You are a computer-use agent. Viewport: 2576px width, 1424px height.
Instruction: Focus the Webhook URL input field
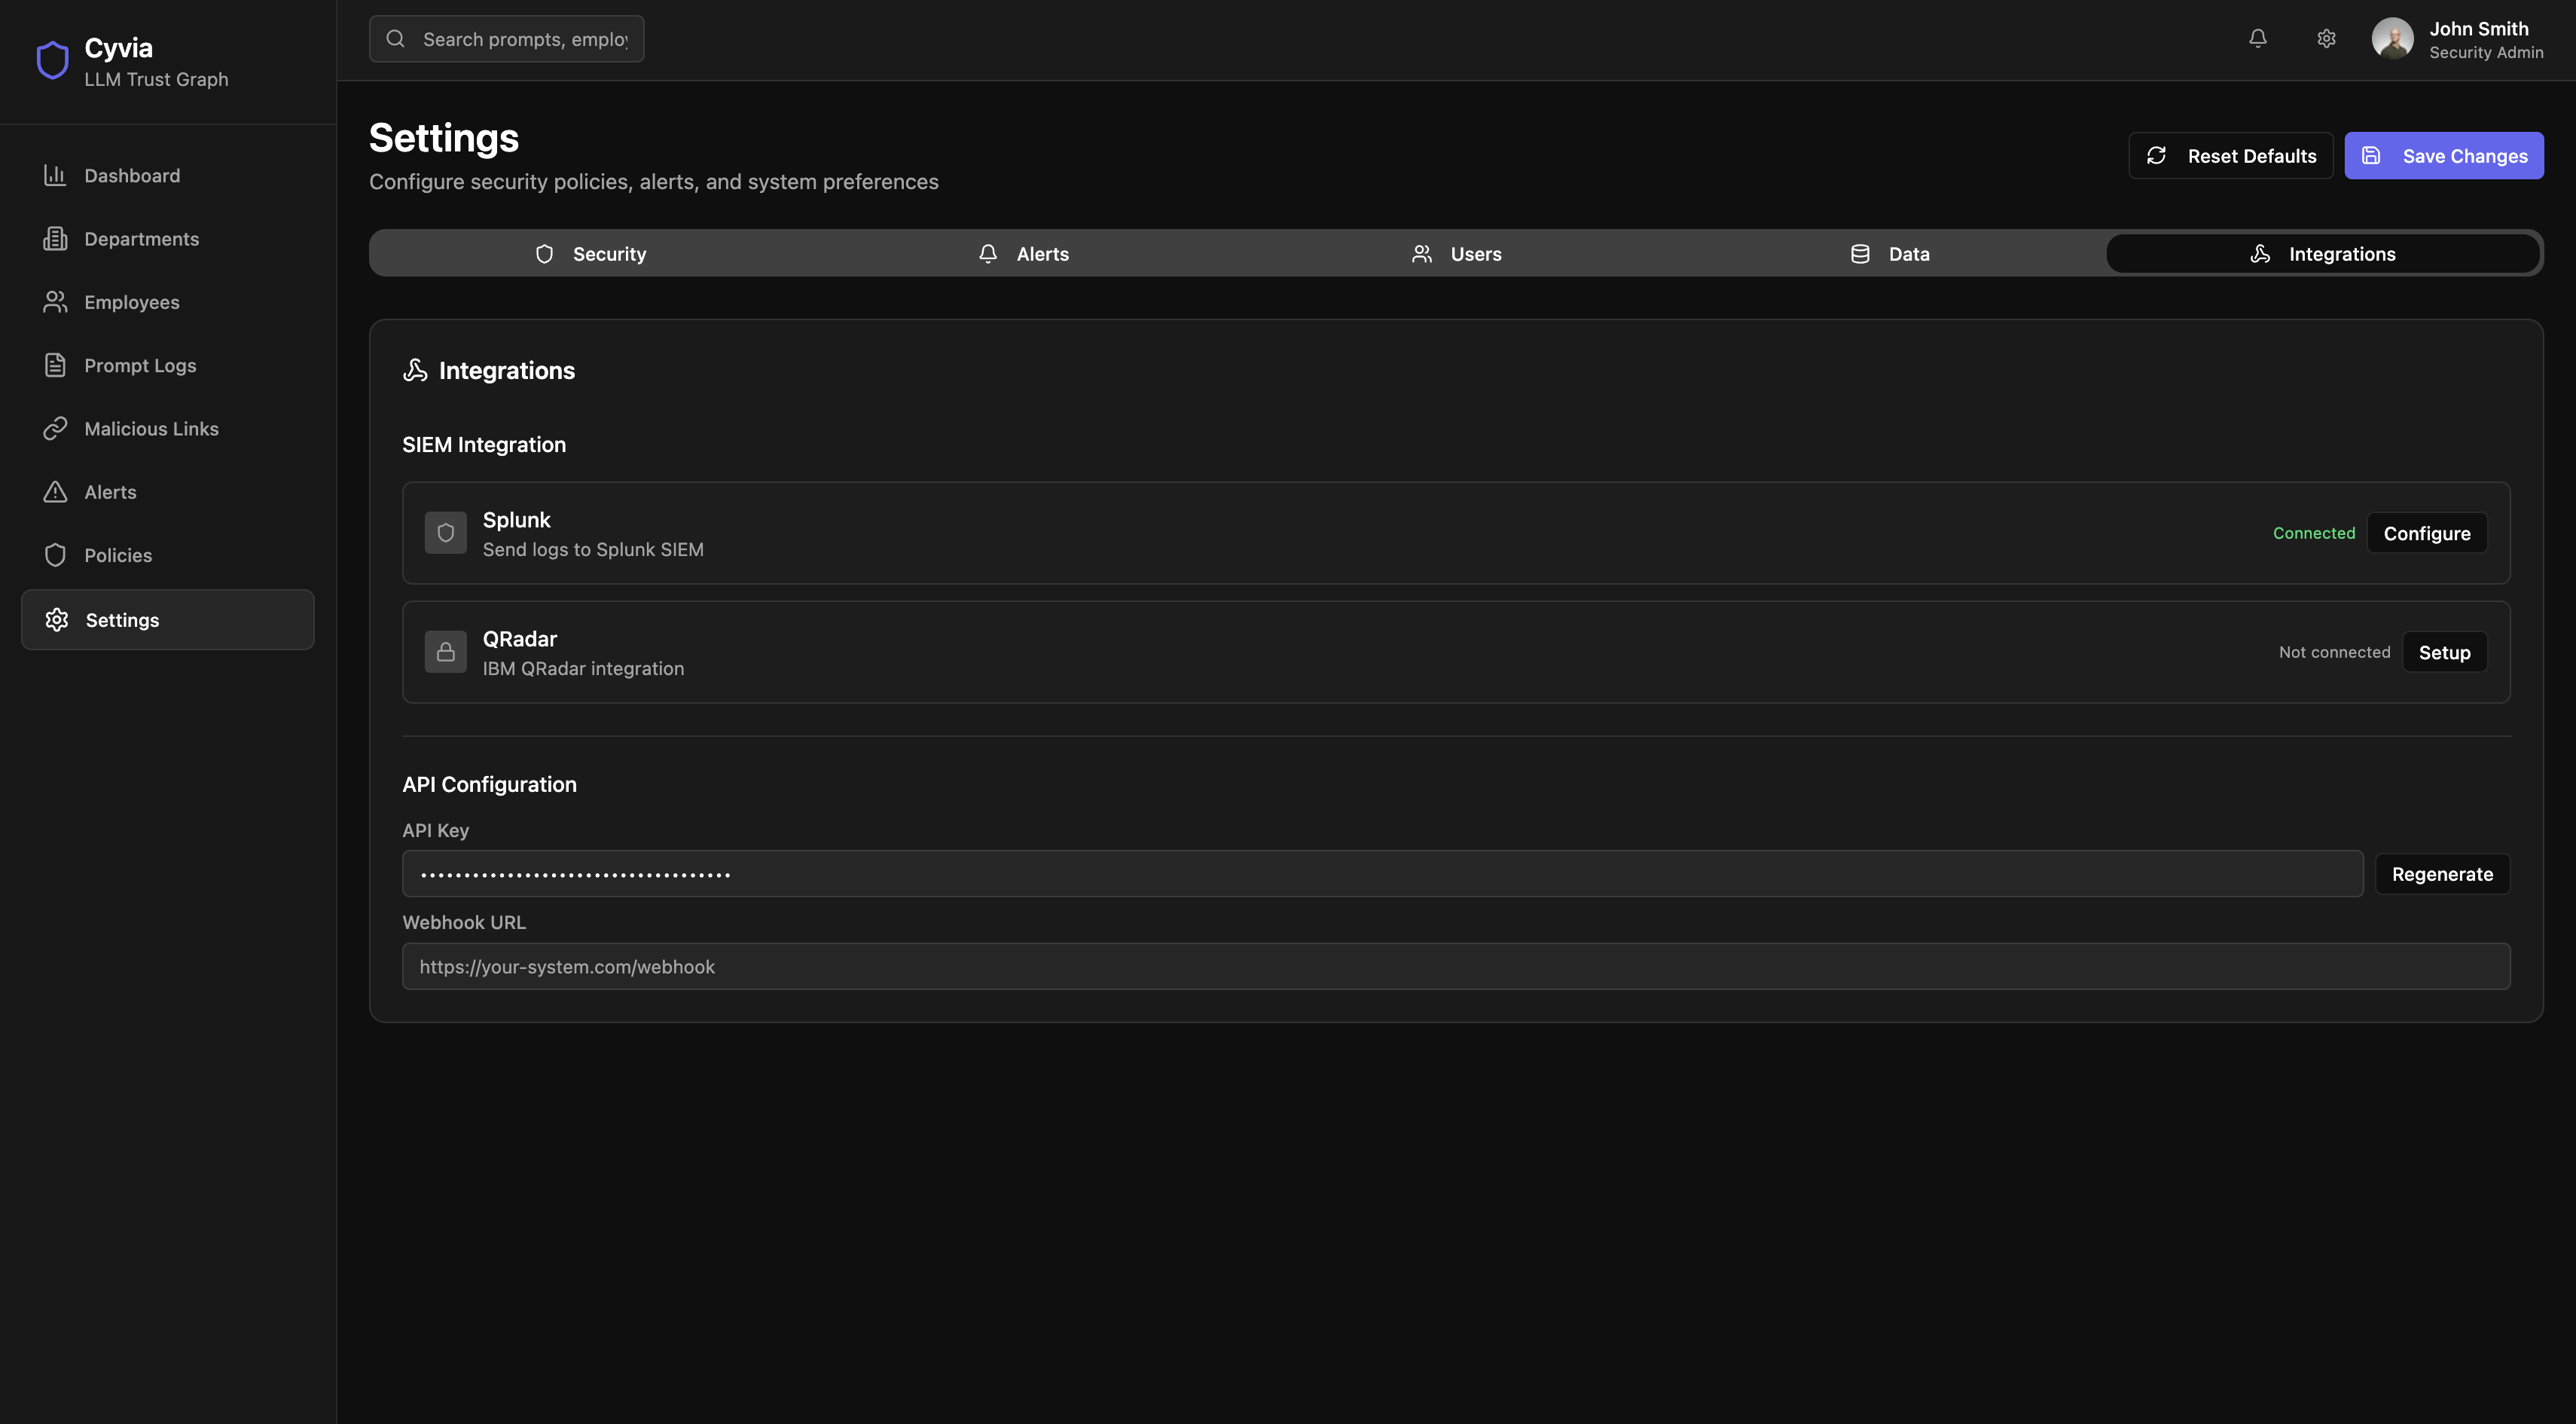click(1455, 967)
